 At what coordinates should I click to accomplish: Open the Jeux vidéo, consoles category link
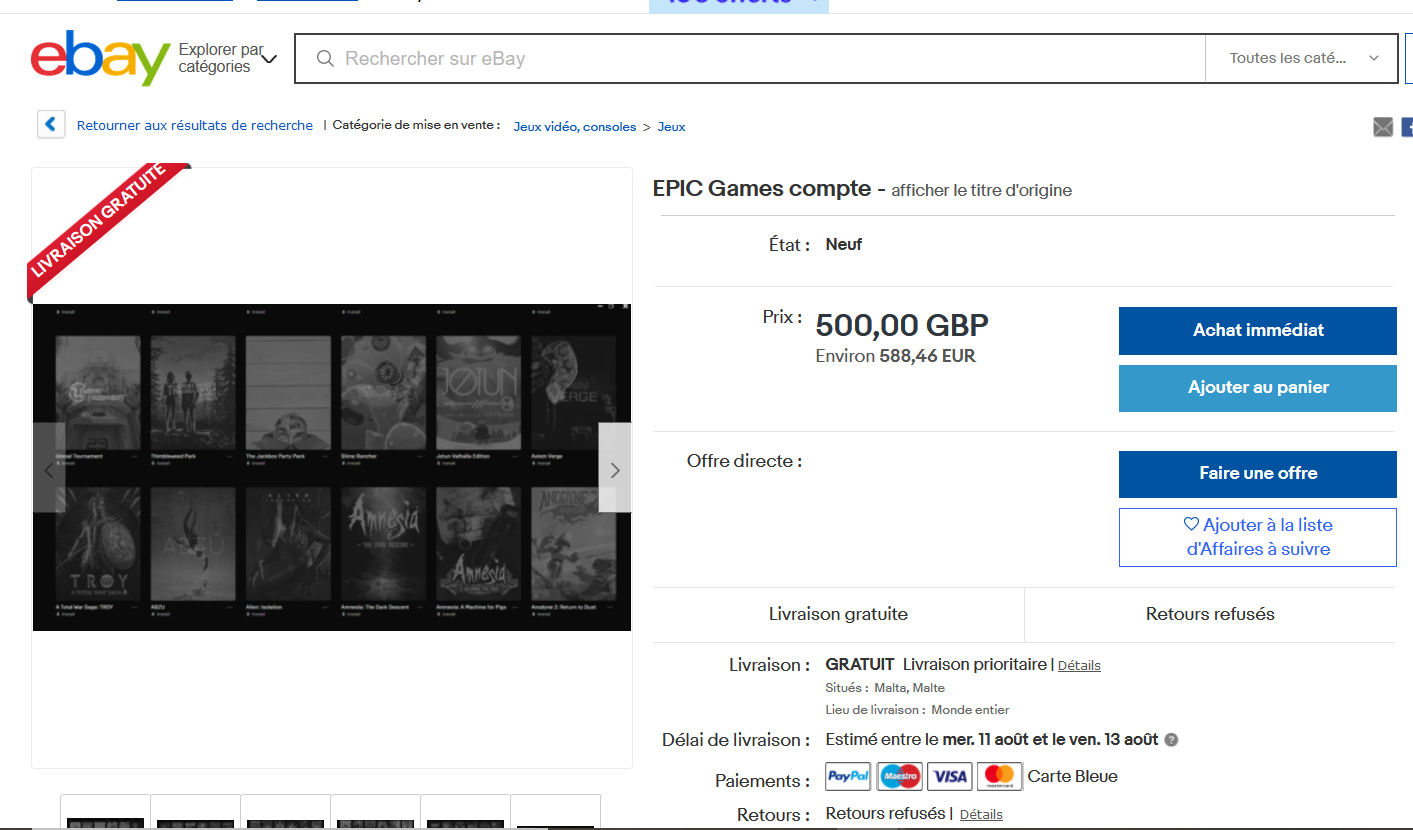click(x=575, y=127)
